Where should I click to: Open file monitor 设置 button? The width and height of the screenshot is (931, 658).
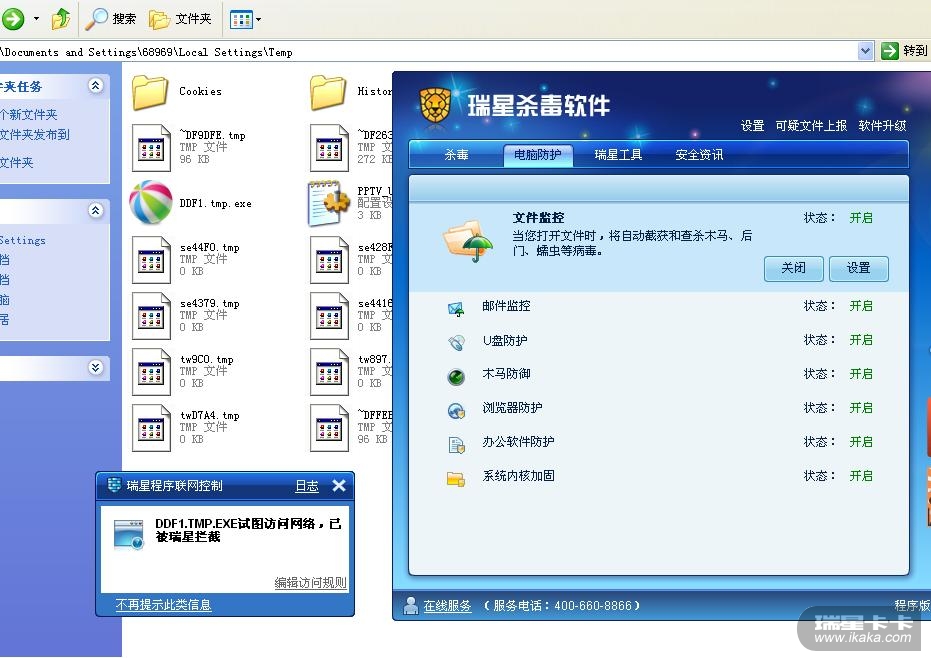point(859,268)
